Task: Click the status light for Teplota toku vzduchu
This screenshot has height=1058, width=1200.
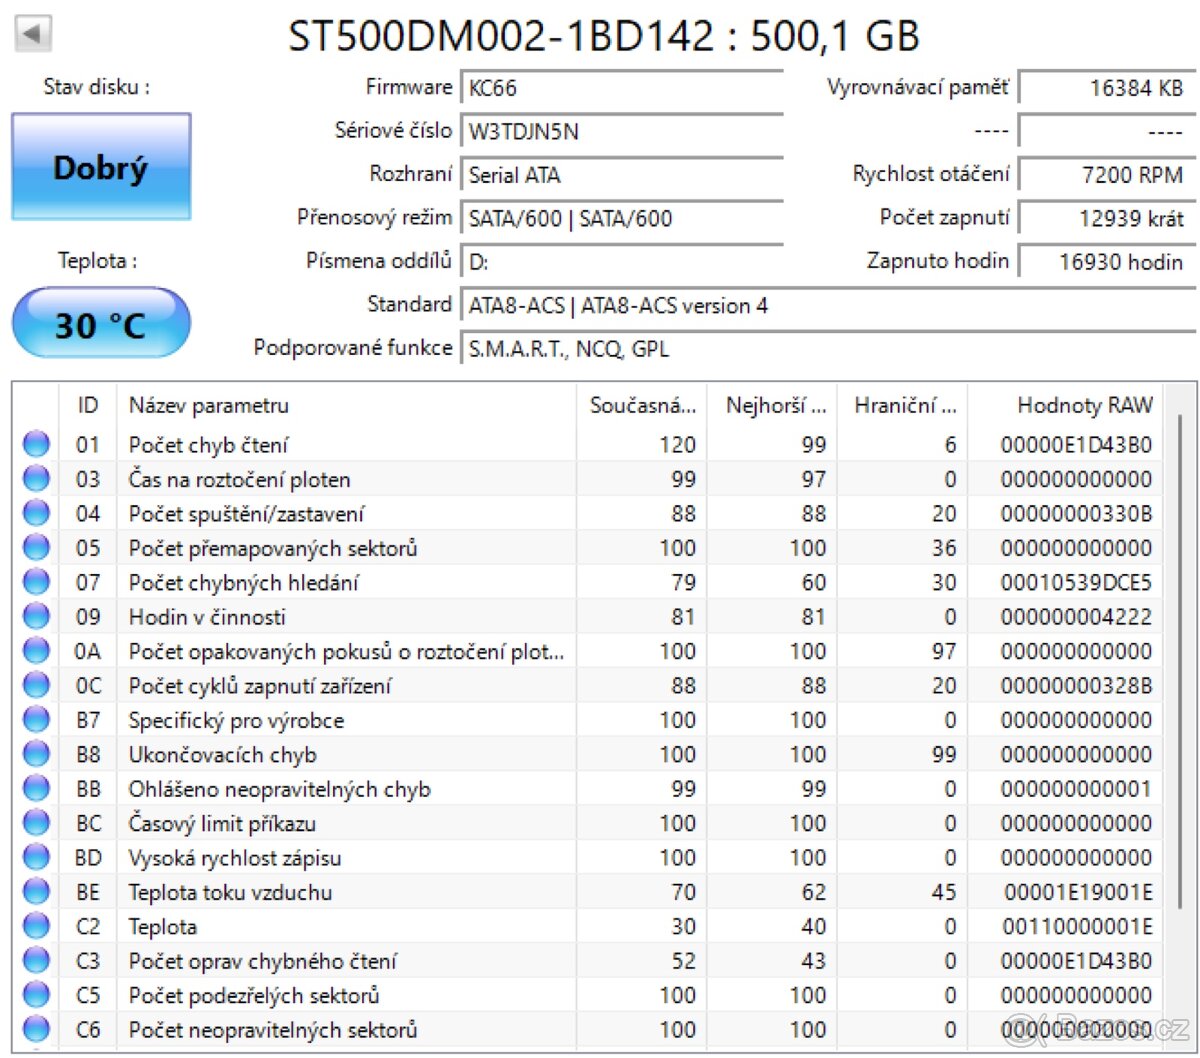Action: click(35, 892)
